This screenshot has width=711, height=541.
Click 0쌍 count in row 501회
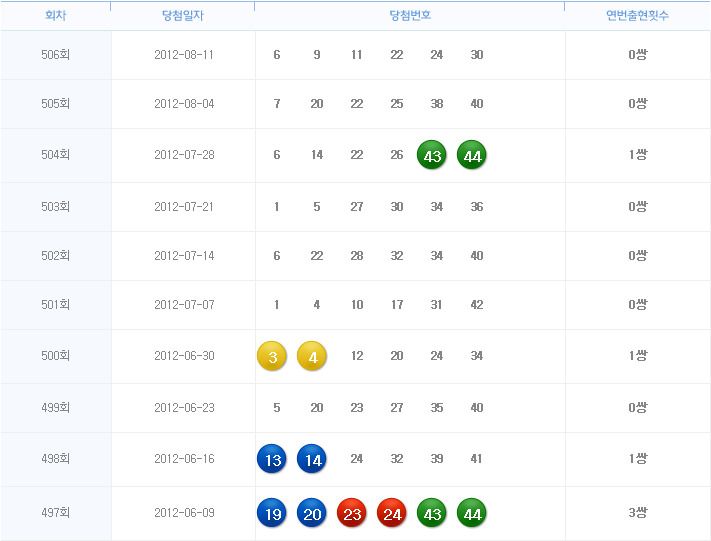[x=638, y=305]
